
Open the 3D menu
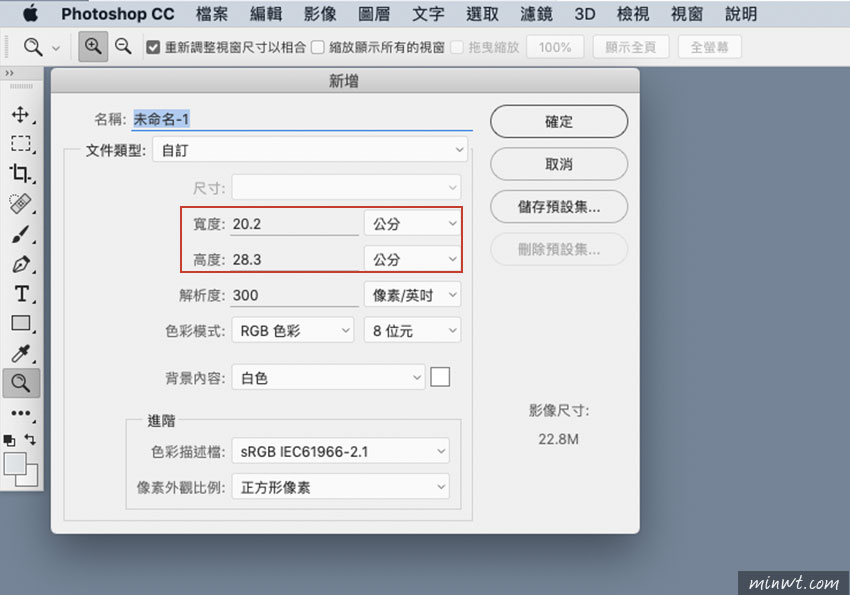coord(585,14)
